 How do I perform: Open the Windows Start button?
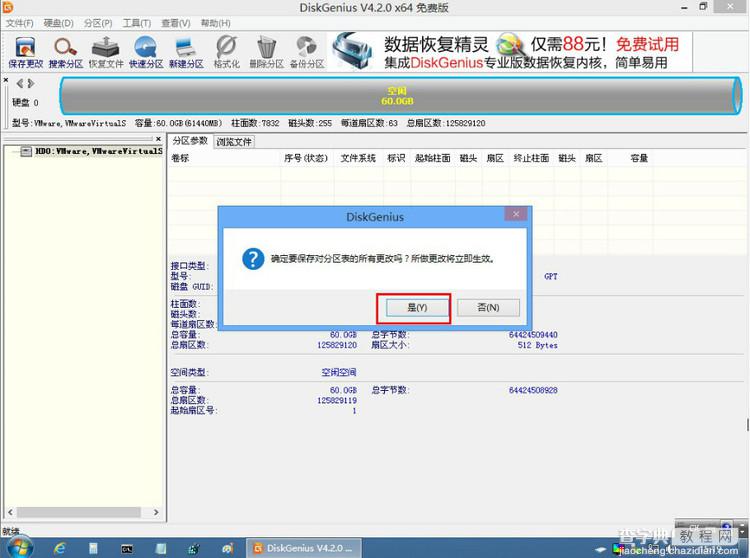pyautogui.click(x=19, y=547)
